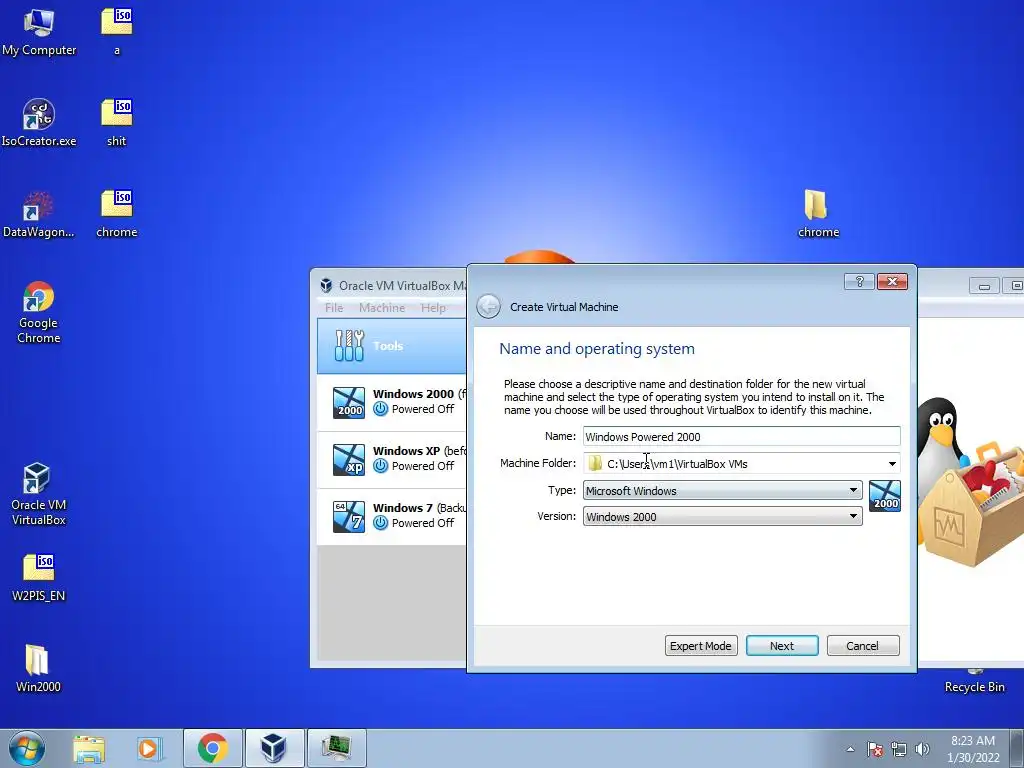The height and width of the screenshot is (768, 1024).
Task: Select the 'shit' ISO file icon
Action: (x=117, y=123)
